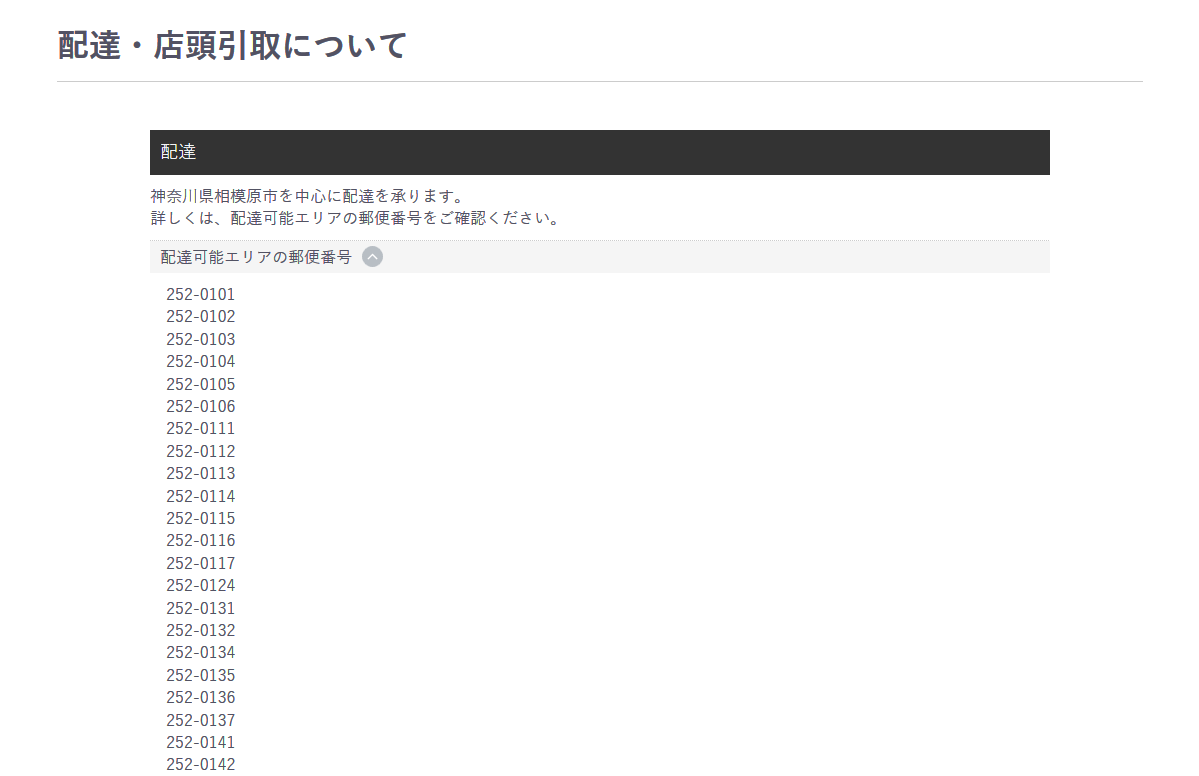
Task: Select postal code 252-0113
Action: (x=200, y=473)
